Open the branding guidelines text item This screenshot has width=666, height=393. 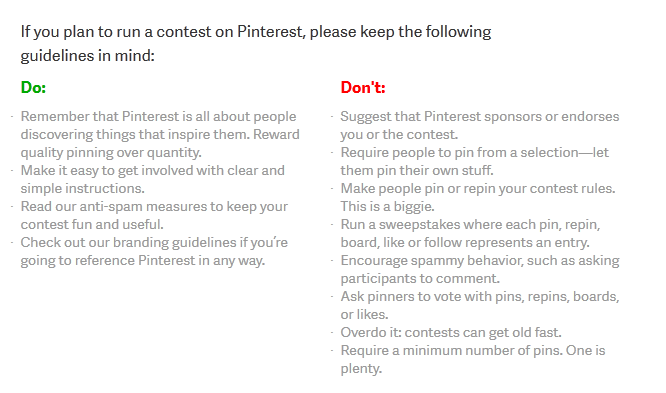coord(154,251)
